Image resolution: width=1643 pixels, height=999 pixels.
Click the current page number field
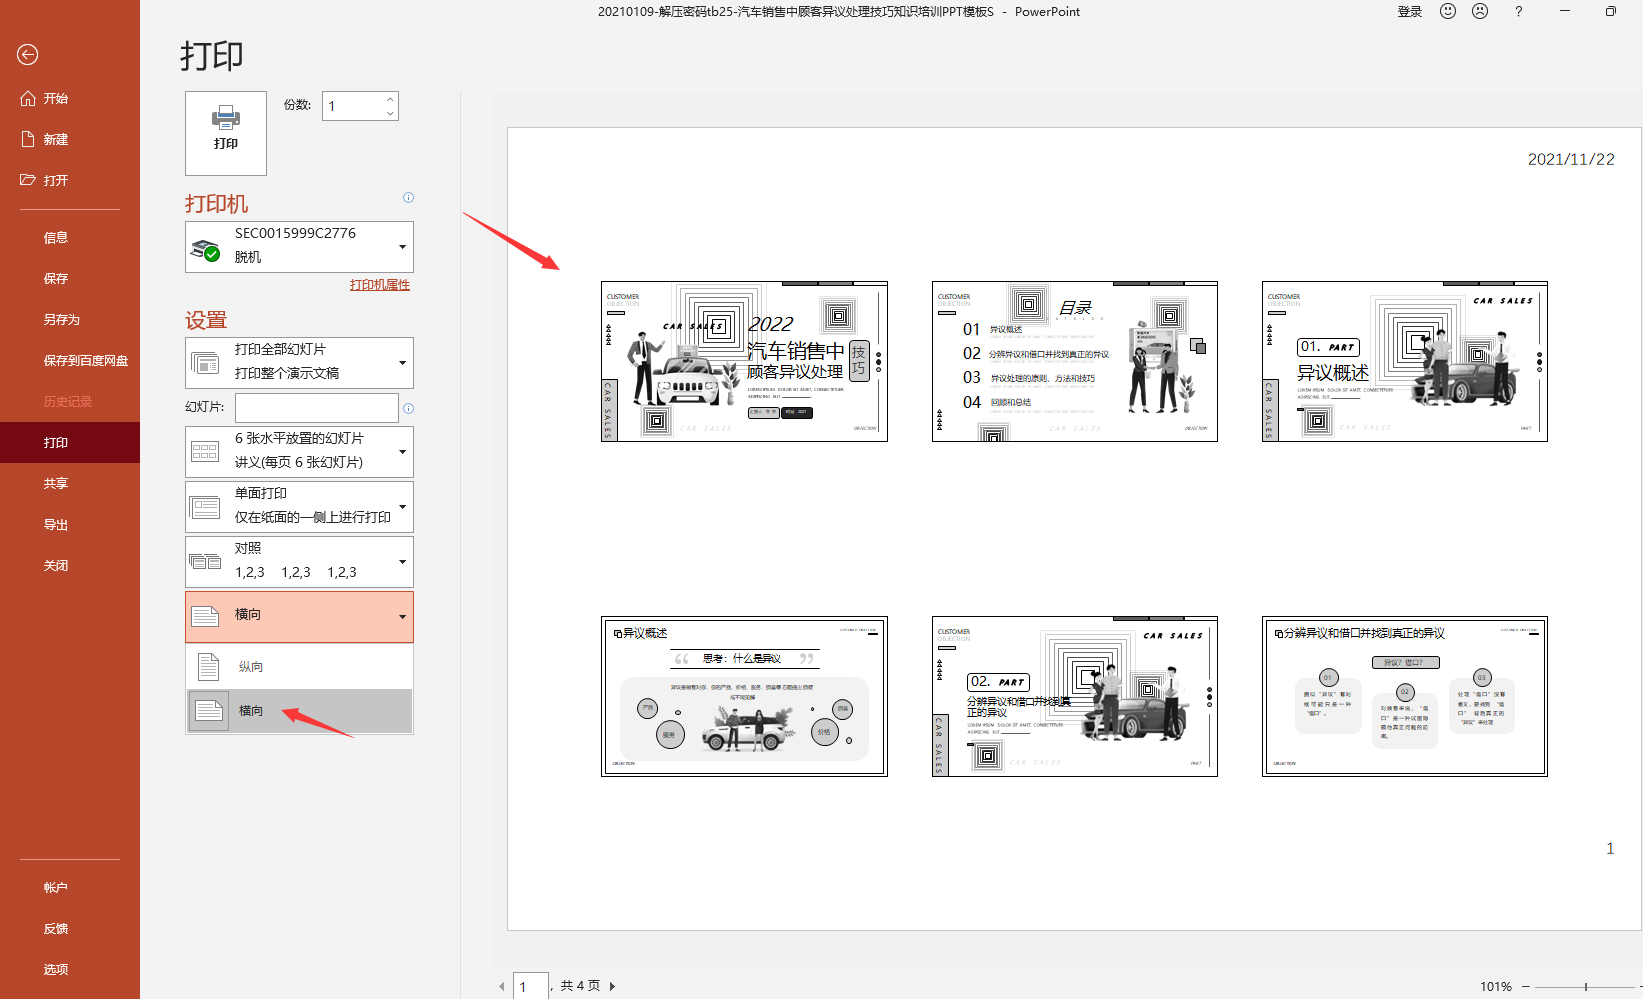coord(531,986)
